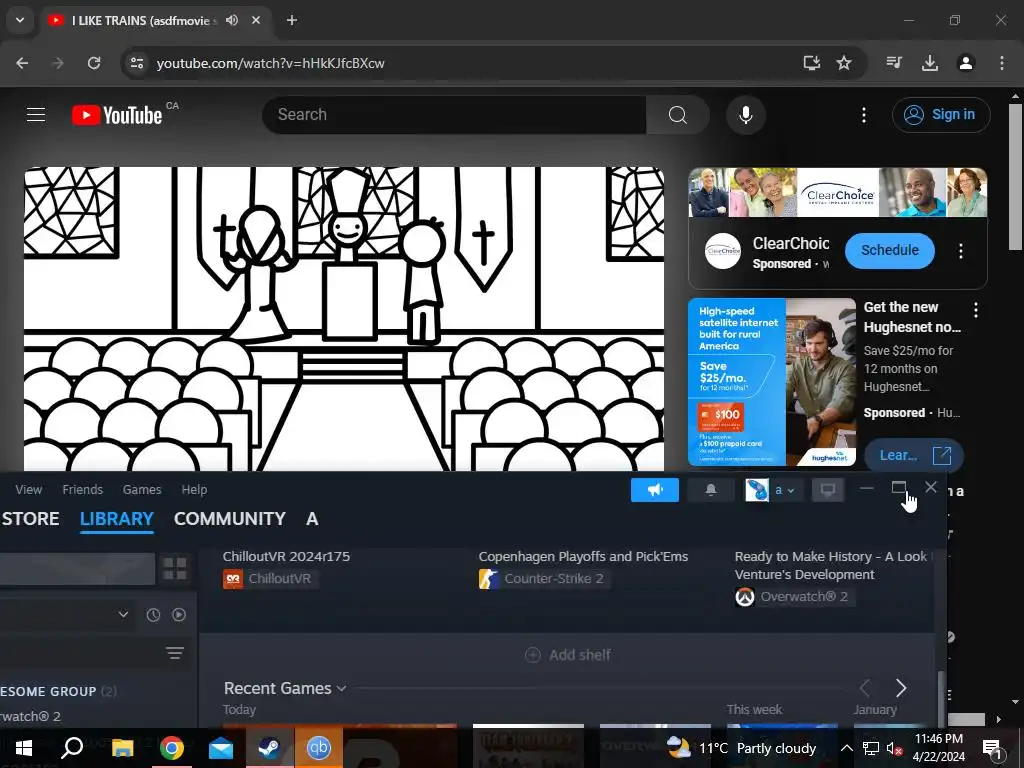1024x768 pixels.
Task: Click the Overwatch 2 game tag in news
Action: pyautogui.click(x=793, y=597)
